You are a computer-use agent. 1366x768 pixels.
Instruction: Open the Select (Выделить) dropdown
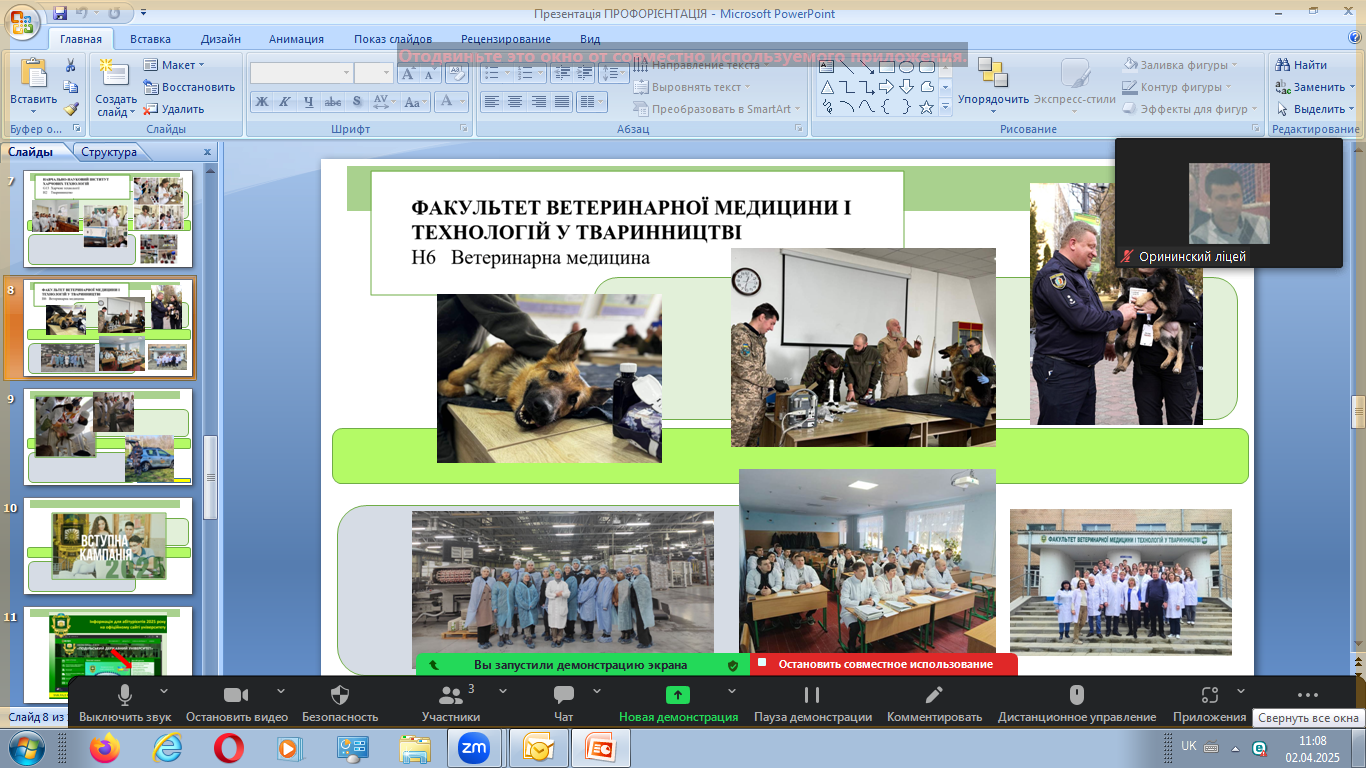tap(1317, 109)
